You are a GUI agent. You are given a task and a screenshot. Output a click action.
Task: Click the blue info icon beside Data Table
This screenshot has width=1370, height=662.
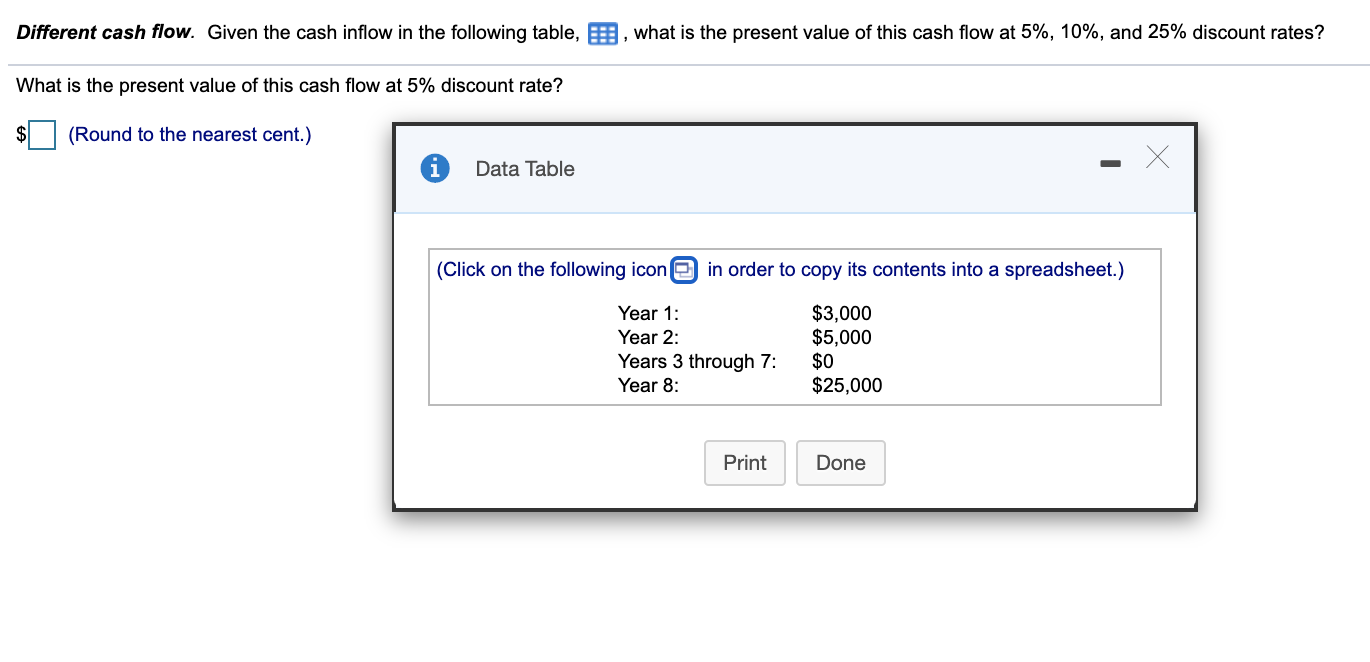tap(434, 169)
